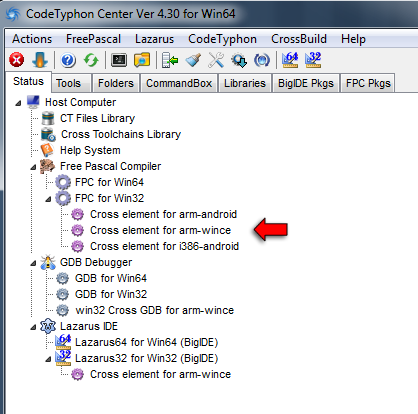Click the download arrow toolbar icon
The image size is (418, 414).
(40, 60)
